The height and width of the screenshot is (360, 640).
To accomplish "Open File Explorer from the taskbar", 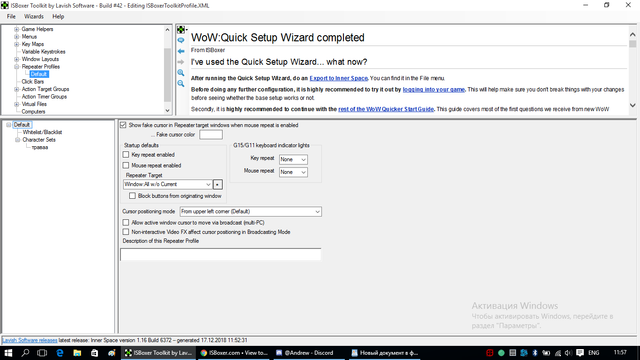I will point(77,353).
